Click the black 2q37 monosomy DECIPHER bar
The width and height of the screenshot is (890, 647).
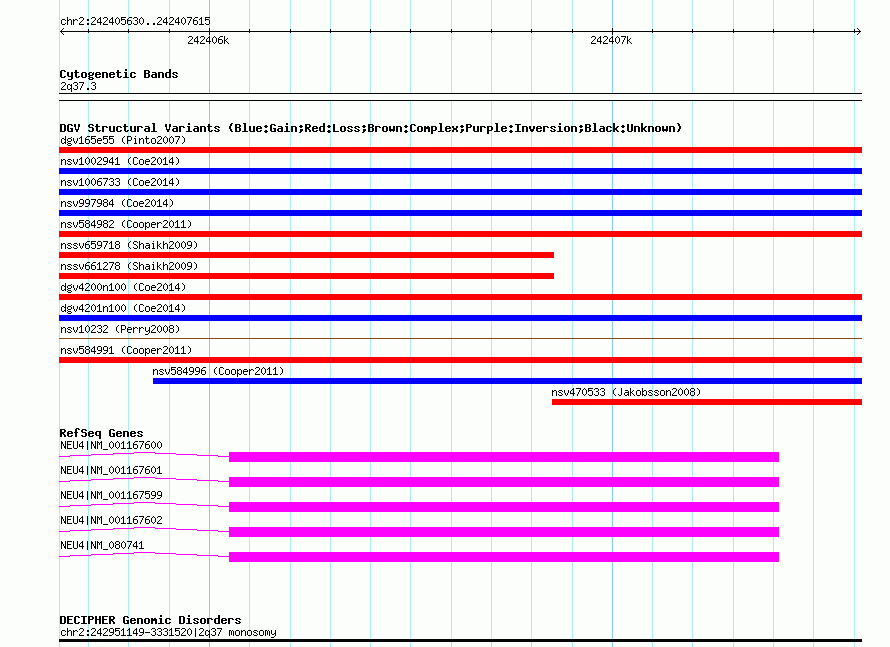pos(460,641)
